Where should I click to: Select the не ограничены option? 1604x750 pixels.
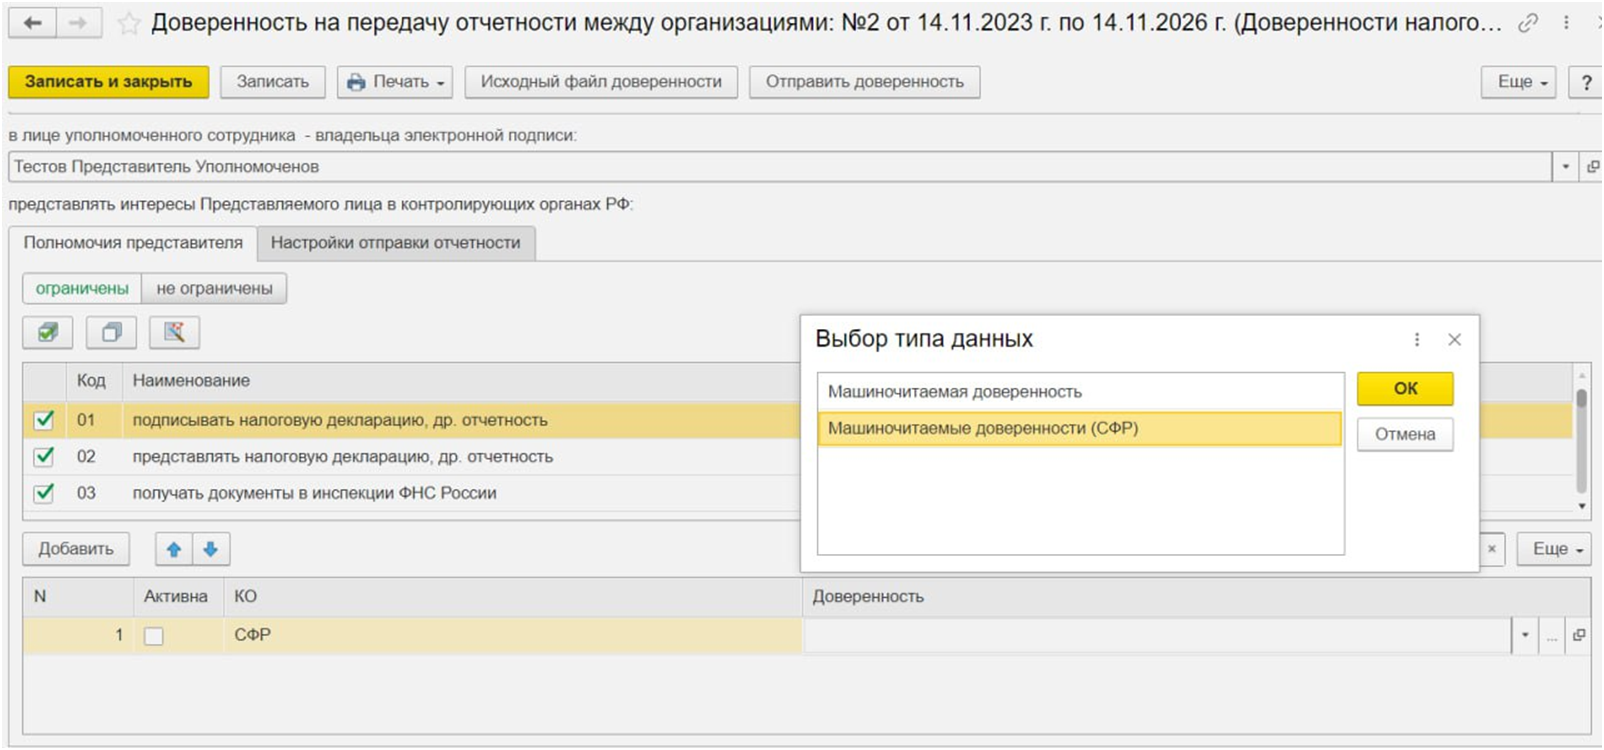[x=214, y=288]
